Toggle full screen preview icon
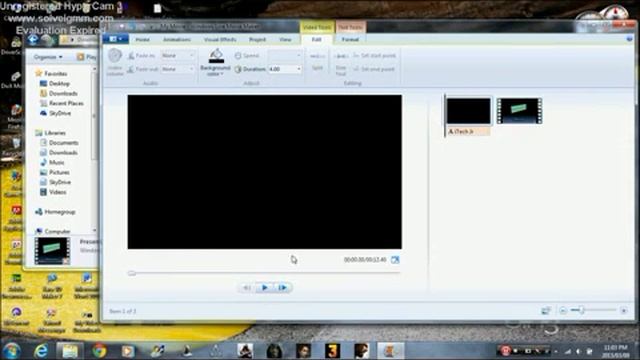The height and width of the screenshot is (360, 640). tap(395, 260)
